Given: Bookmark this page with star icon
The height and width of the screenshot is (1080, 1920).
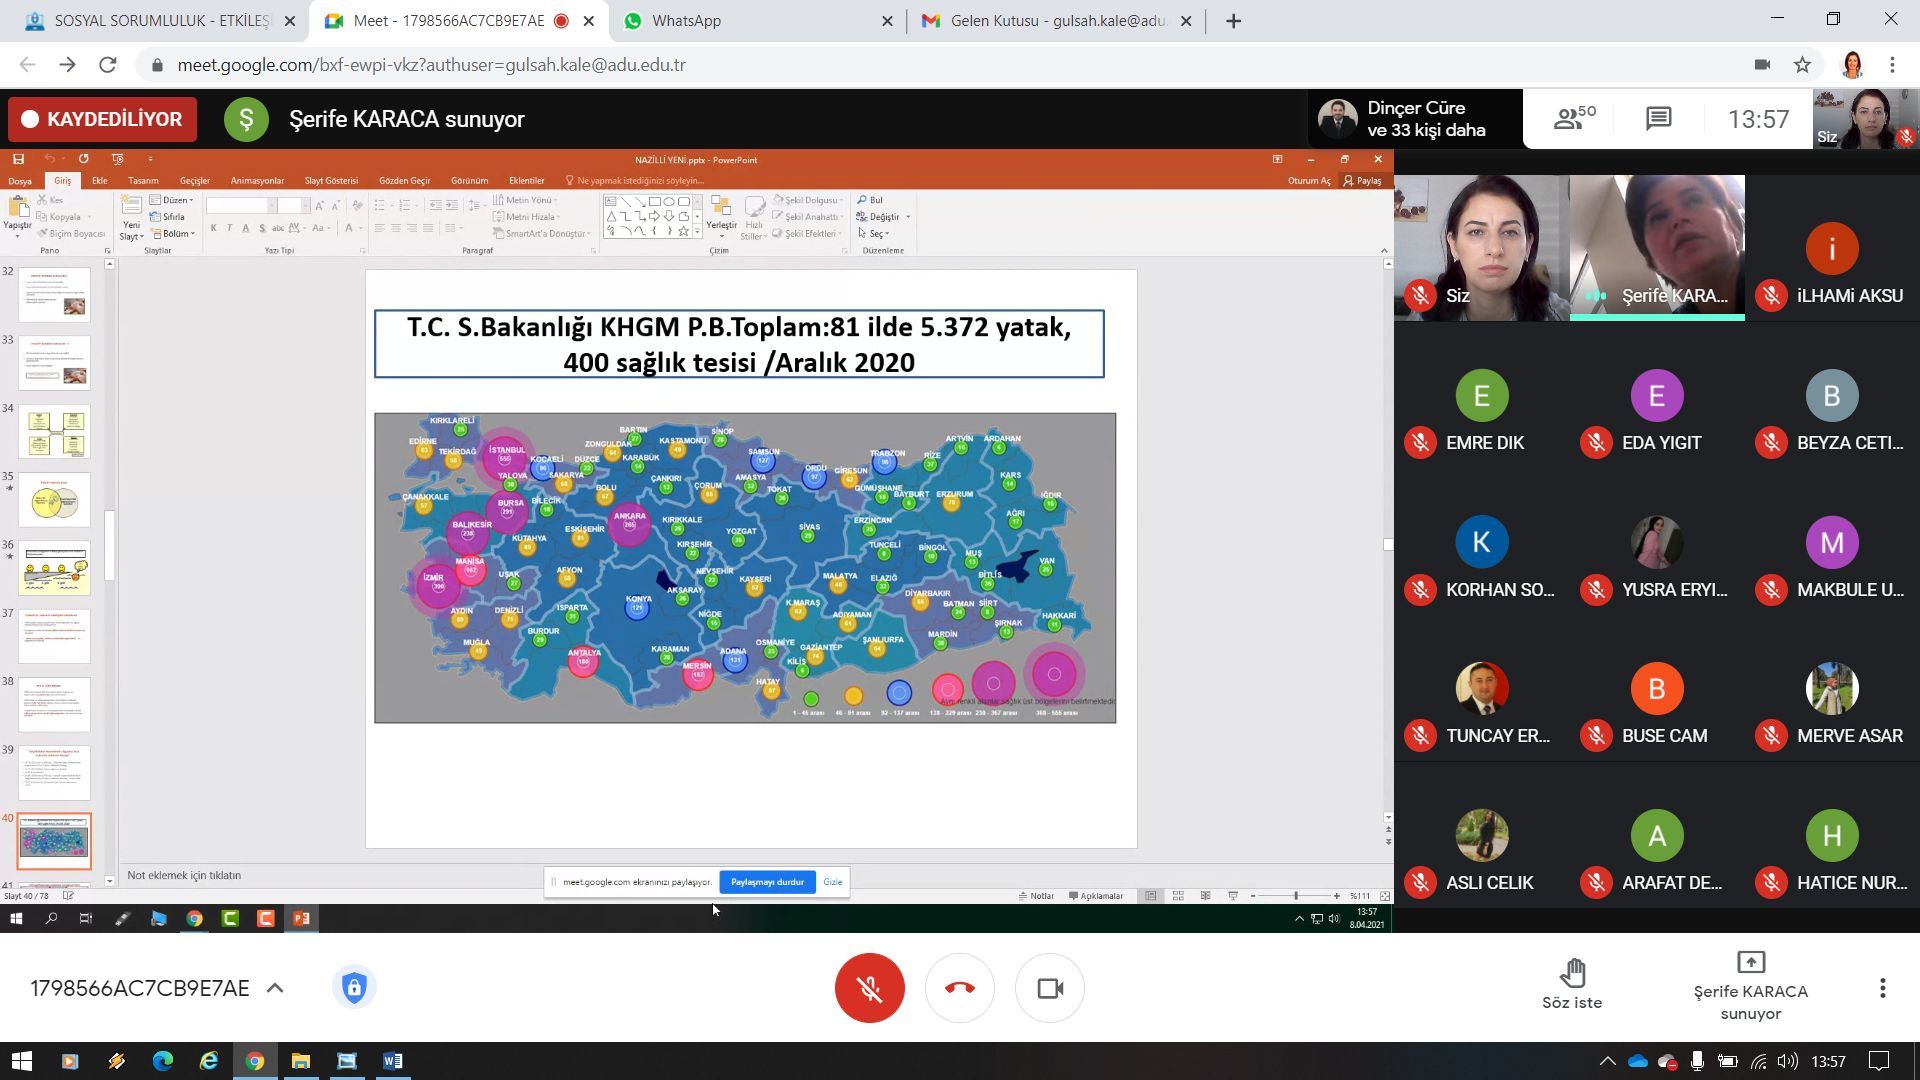Looking at the screenshot, I should [x=1802, y=65].
